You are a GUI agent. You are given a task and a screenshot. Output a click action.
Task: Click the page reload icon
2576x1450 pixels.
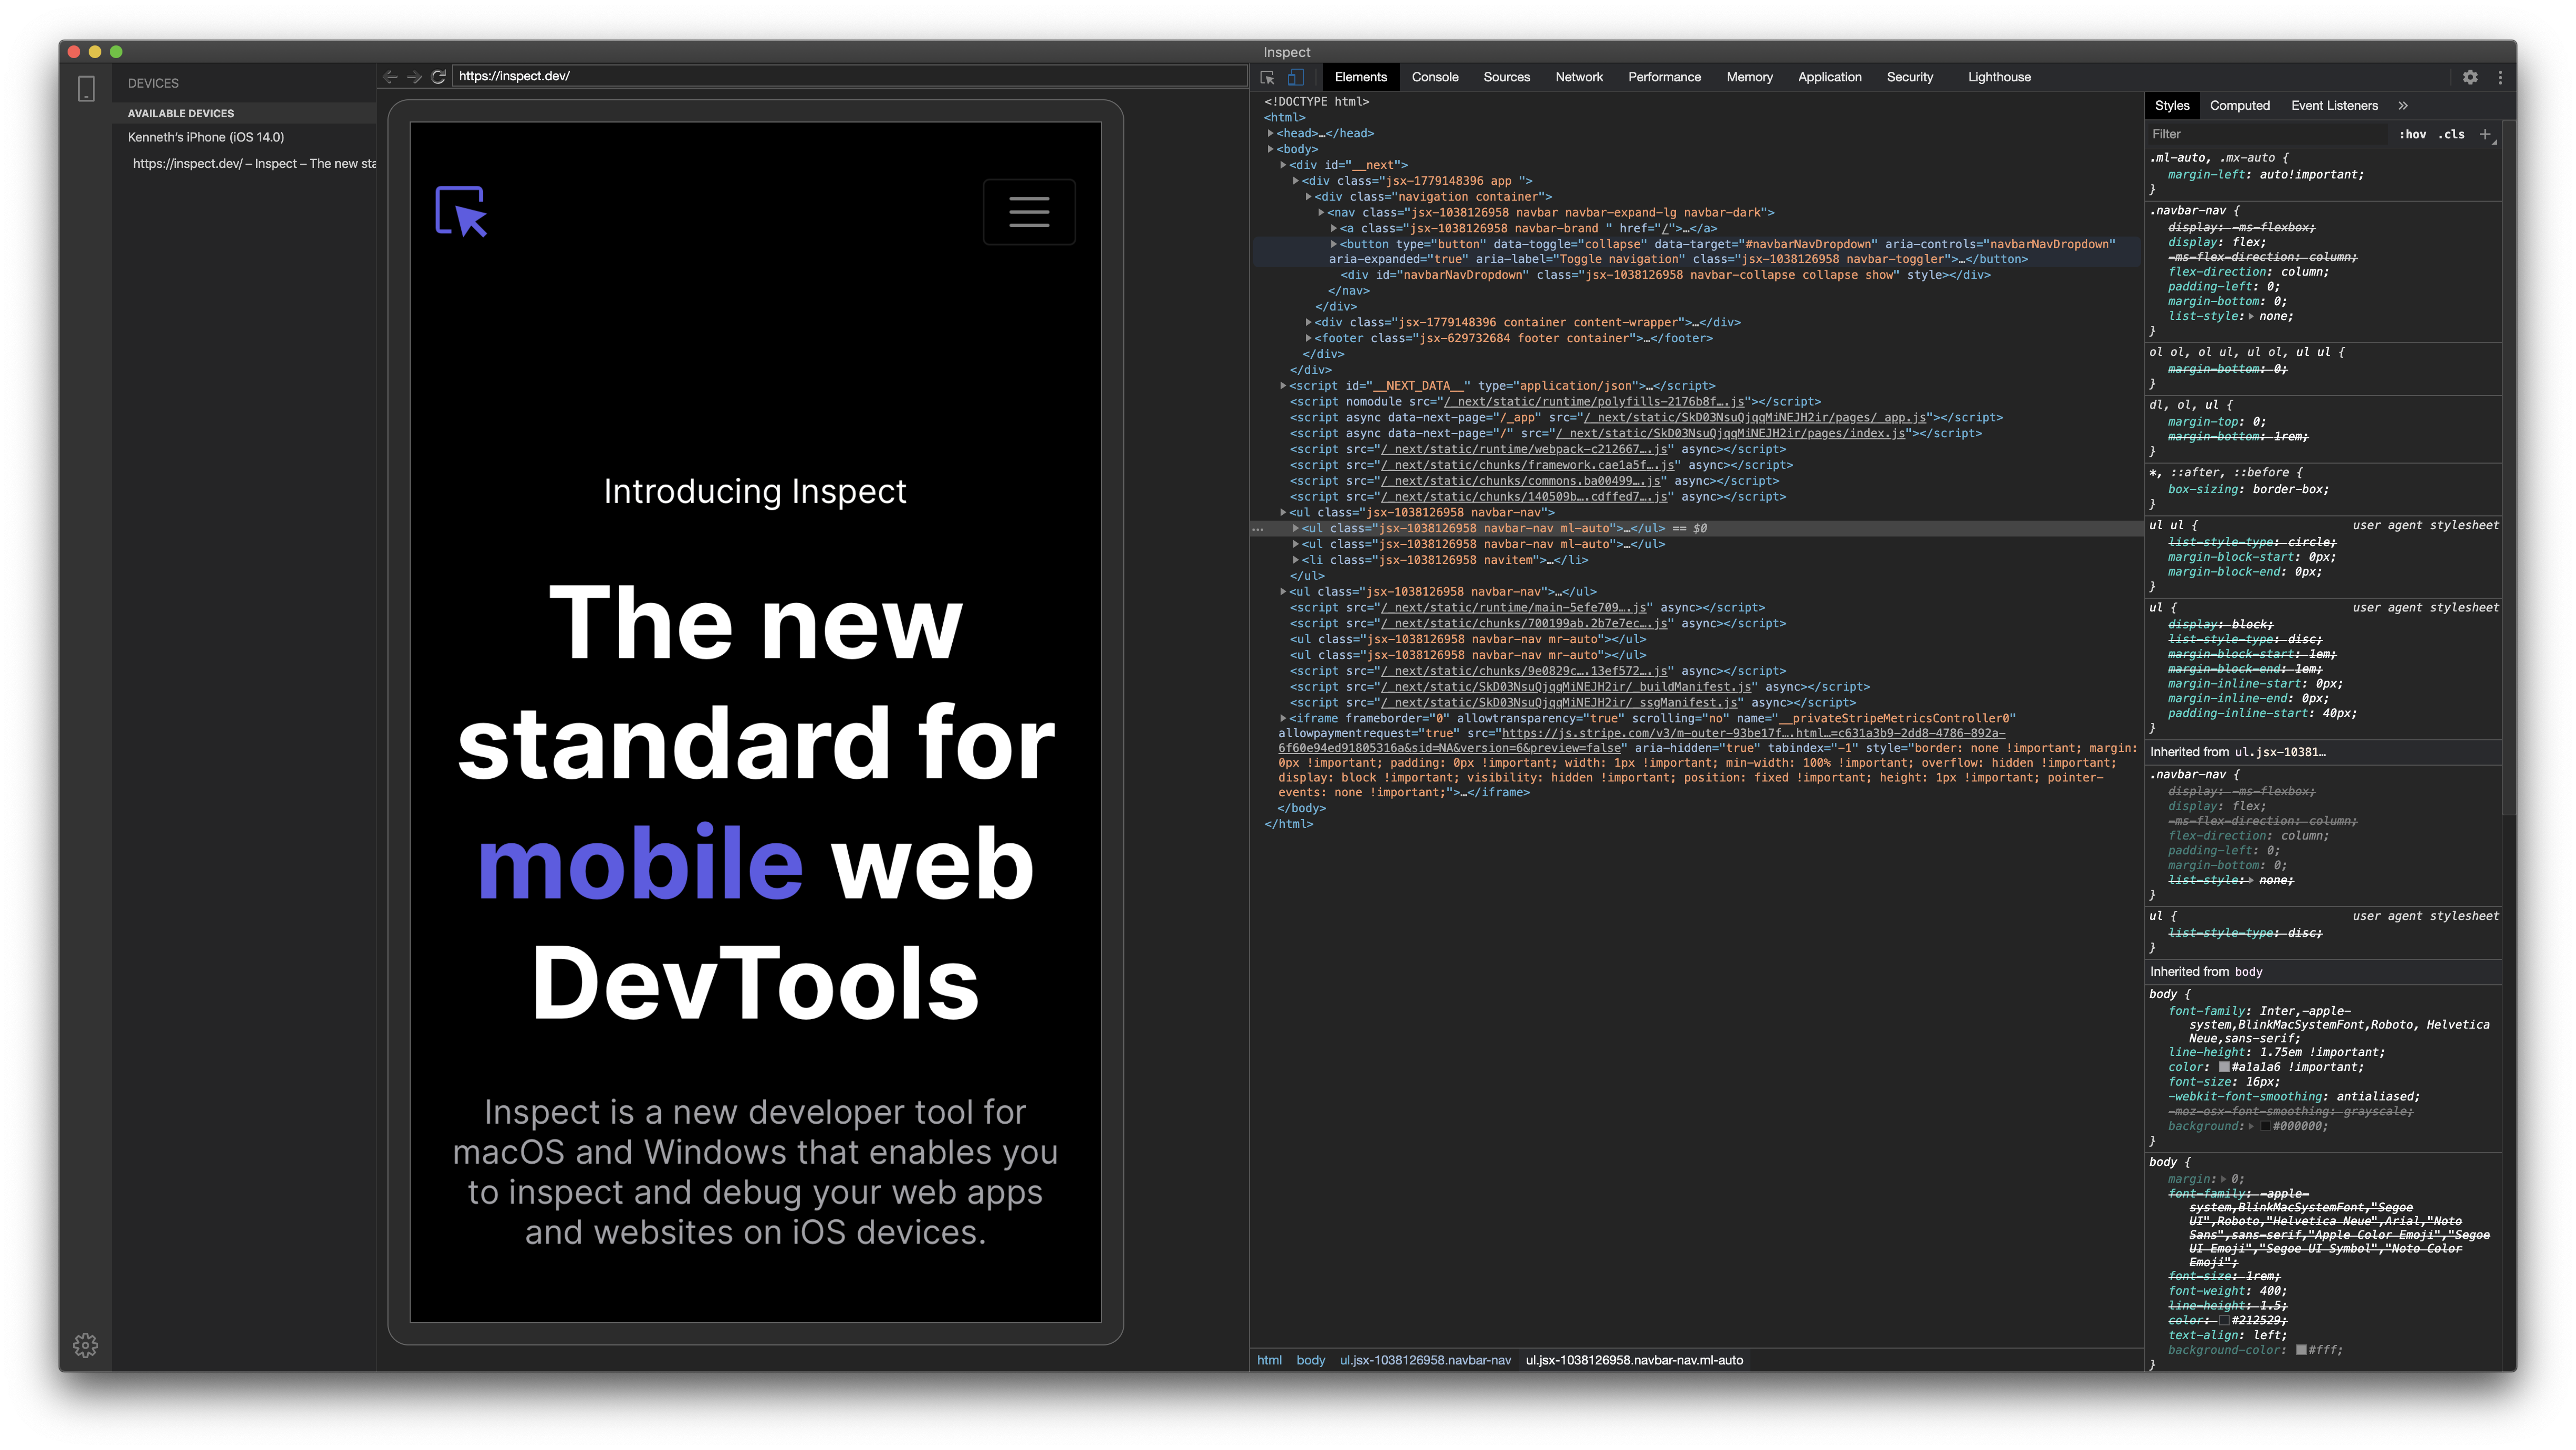(x=440, y=75)
